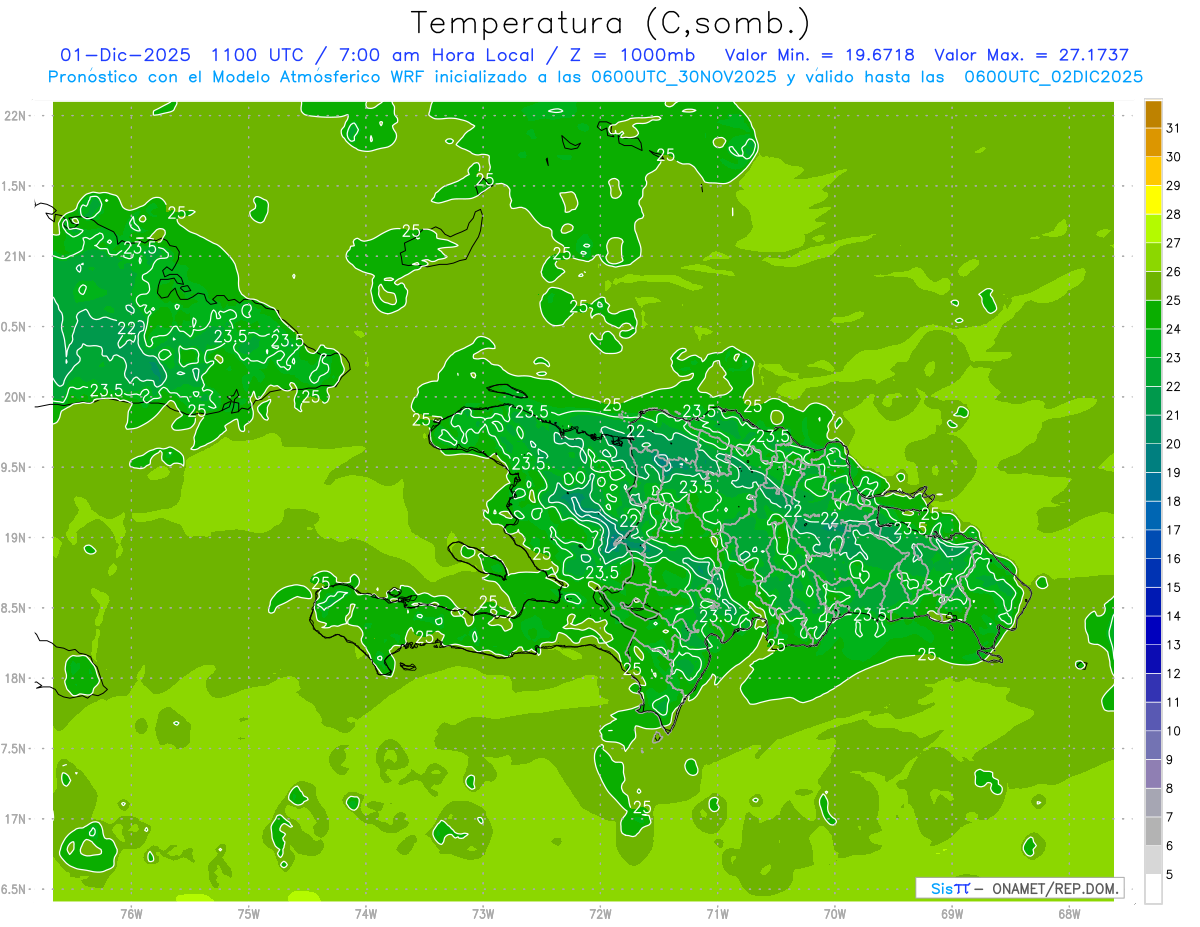Image resolution: width=1200 pixels, height=927 pixels.
Task: Select "Valor Max. = 27.1737" text
Action: coord(1031,55)
